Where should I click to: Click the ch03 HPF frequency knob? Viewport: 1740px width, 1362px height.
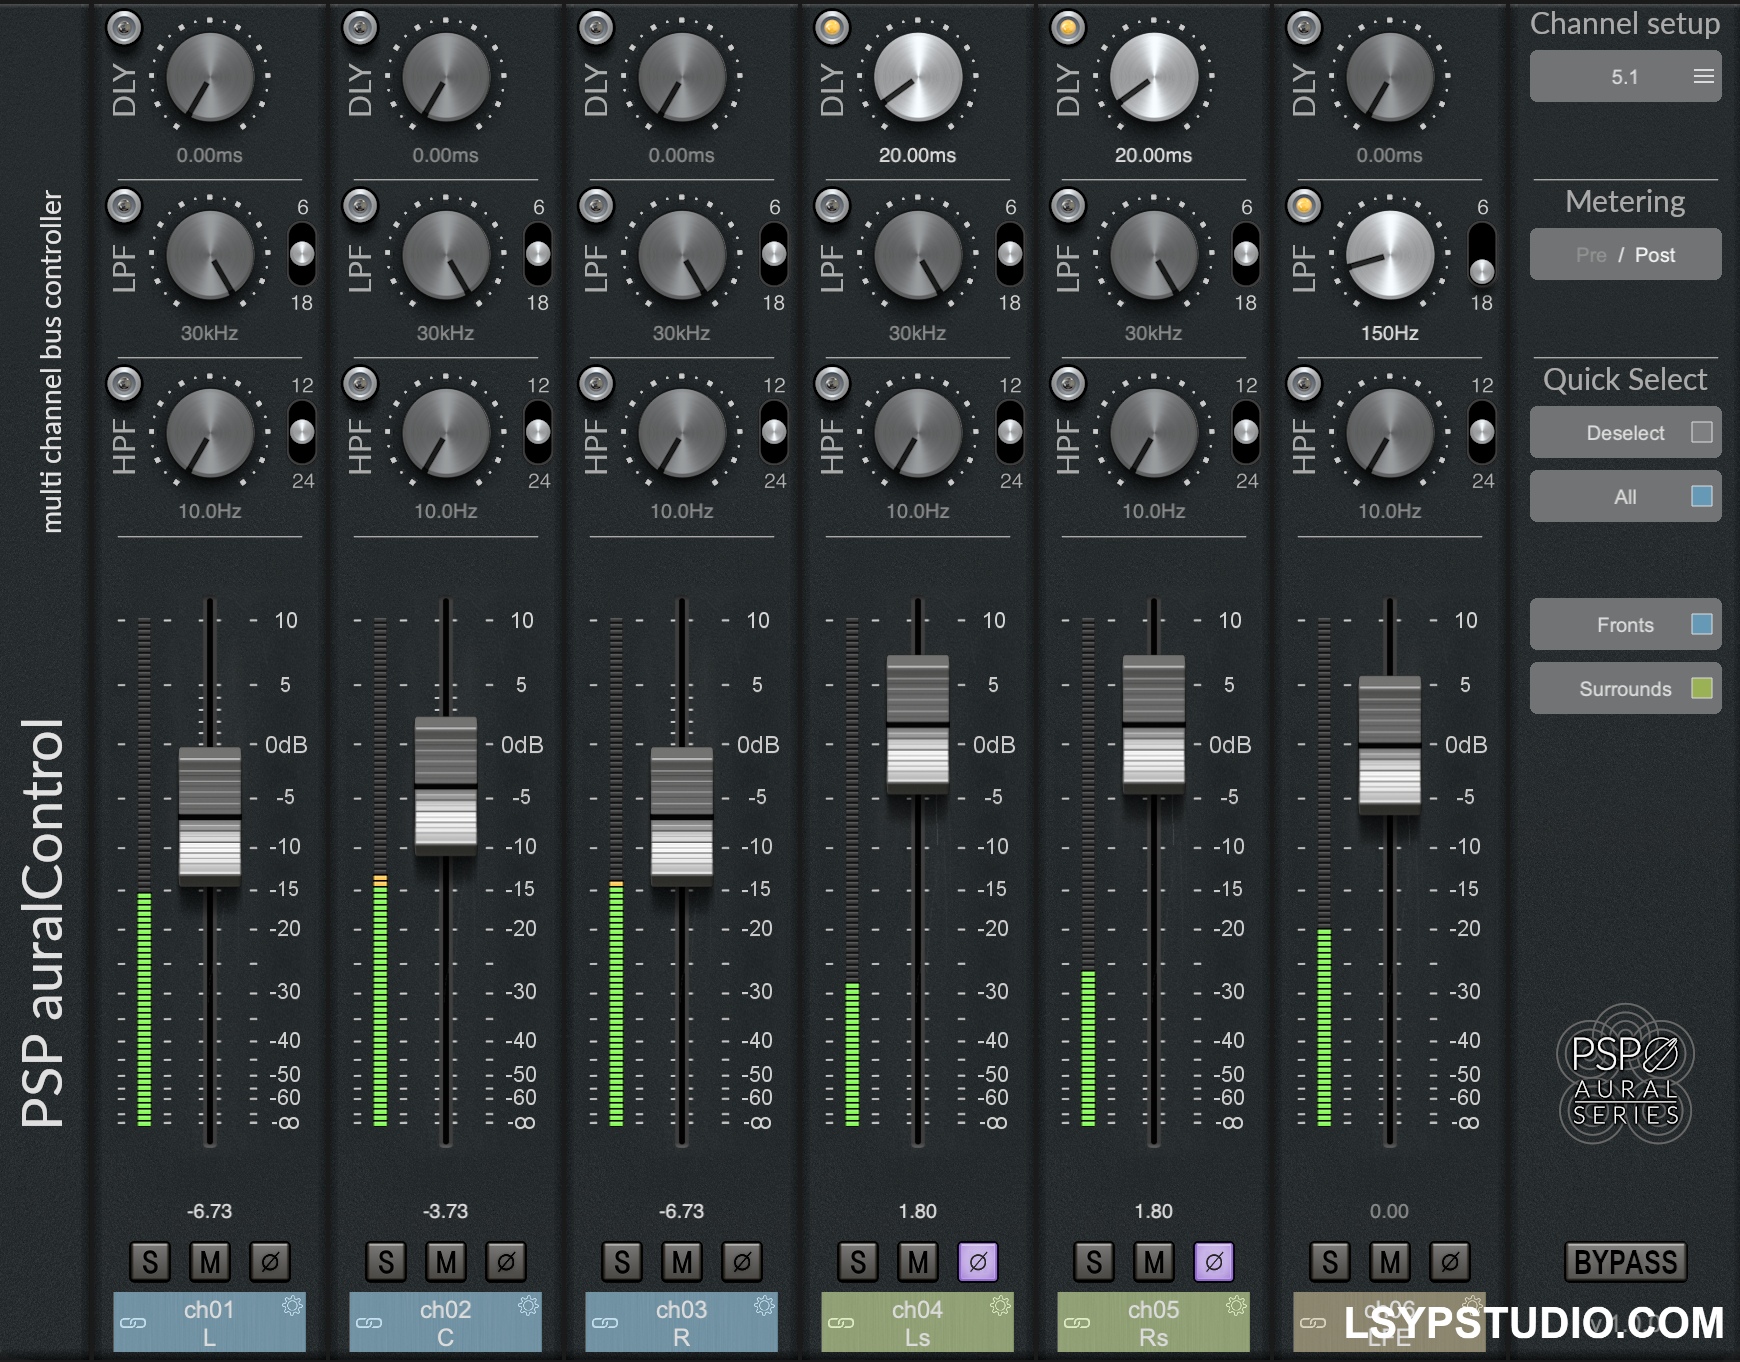[682, 433]
